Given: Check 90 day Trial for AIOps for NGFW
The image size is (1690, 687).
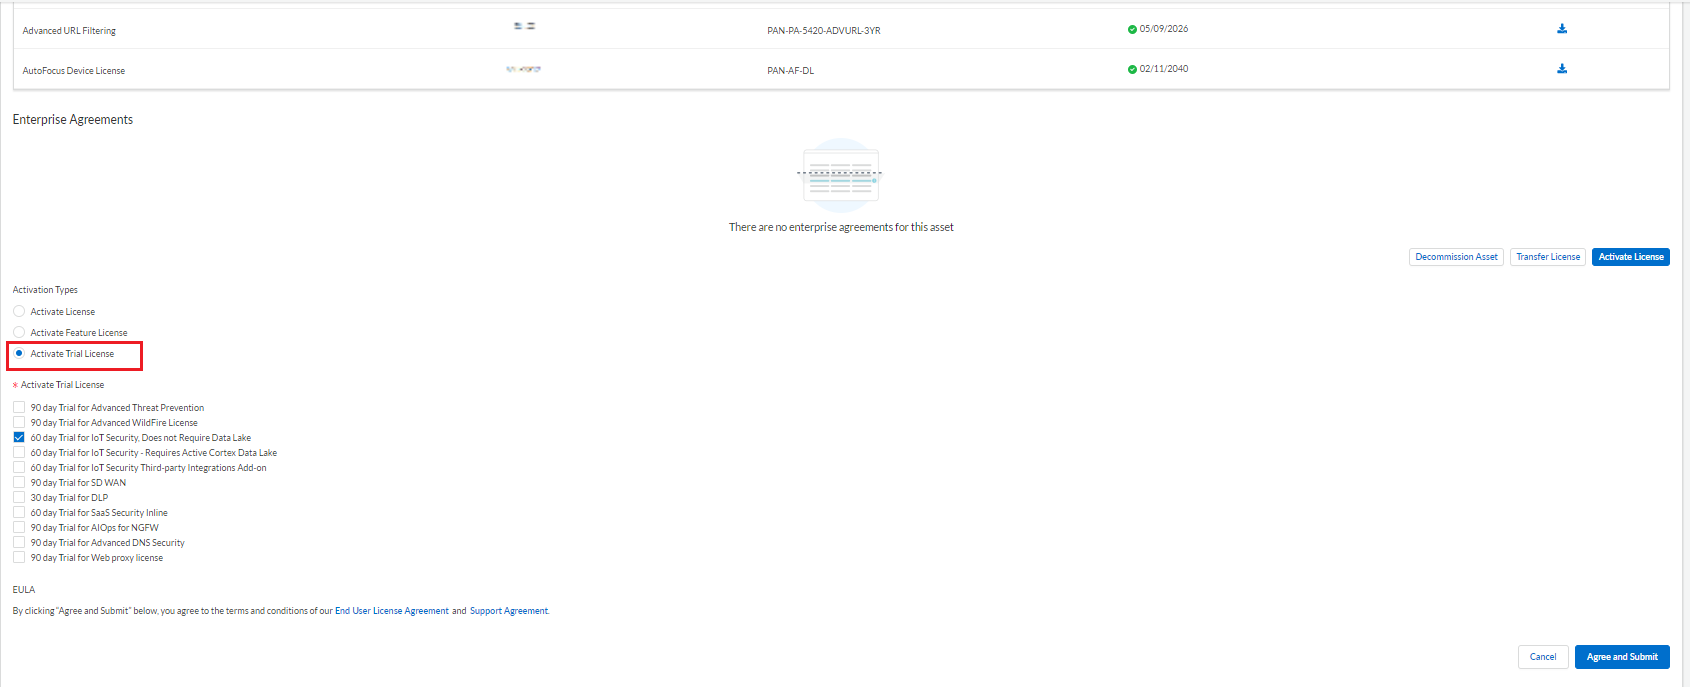Looking at the screenshot, I should [19, 527].
